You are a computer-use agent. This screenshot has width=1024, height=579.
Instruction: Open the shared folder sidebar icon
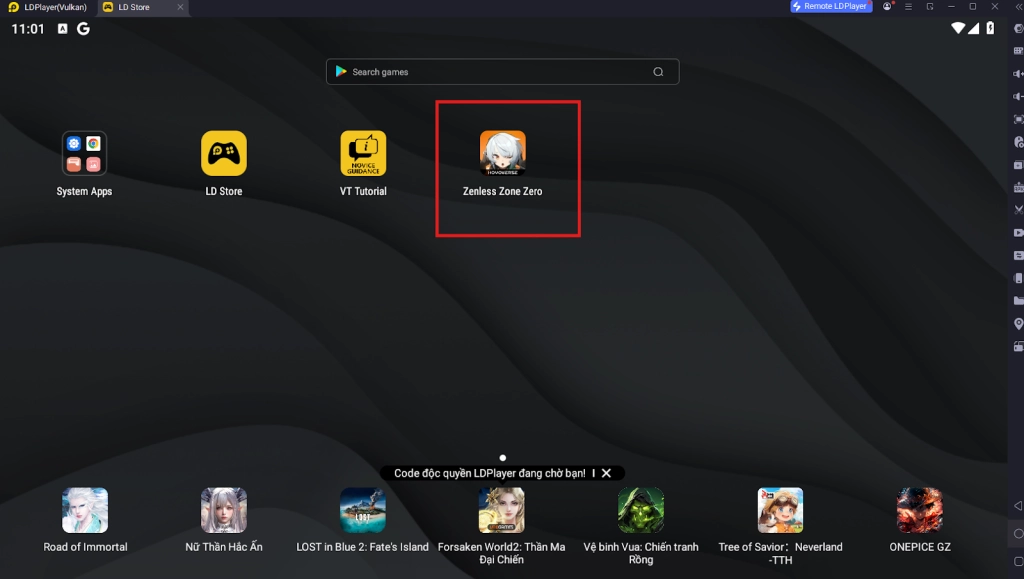tap(1018, 300)
